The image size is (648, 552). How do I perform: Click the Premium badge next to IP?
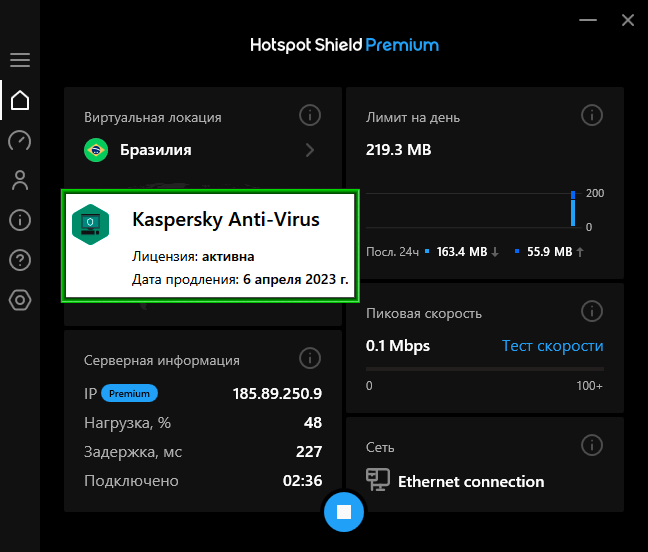coord(129,393)
